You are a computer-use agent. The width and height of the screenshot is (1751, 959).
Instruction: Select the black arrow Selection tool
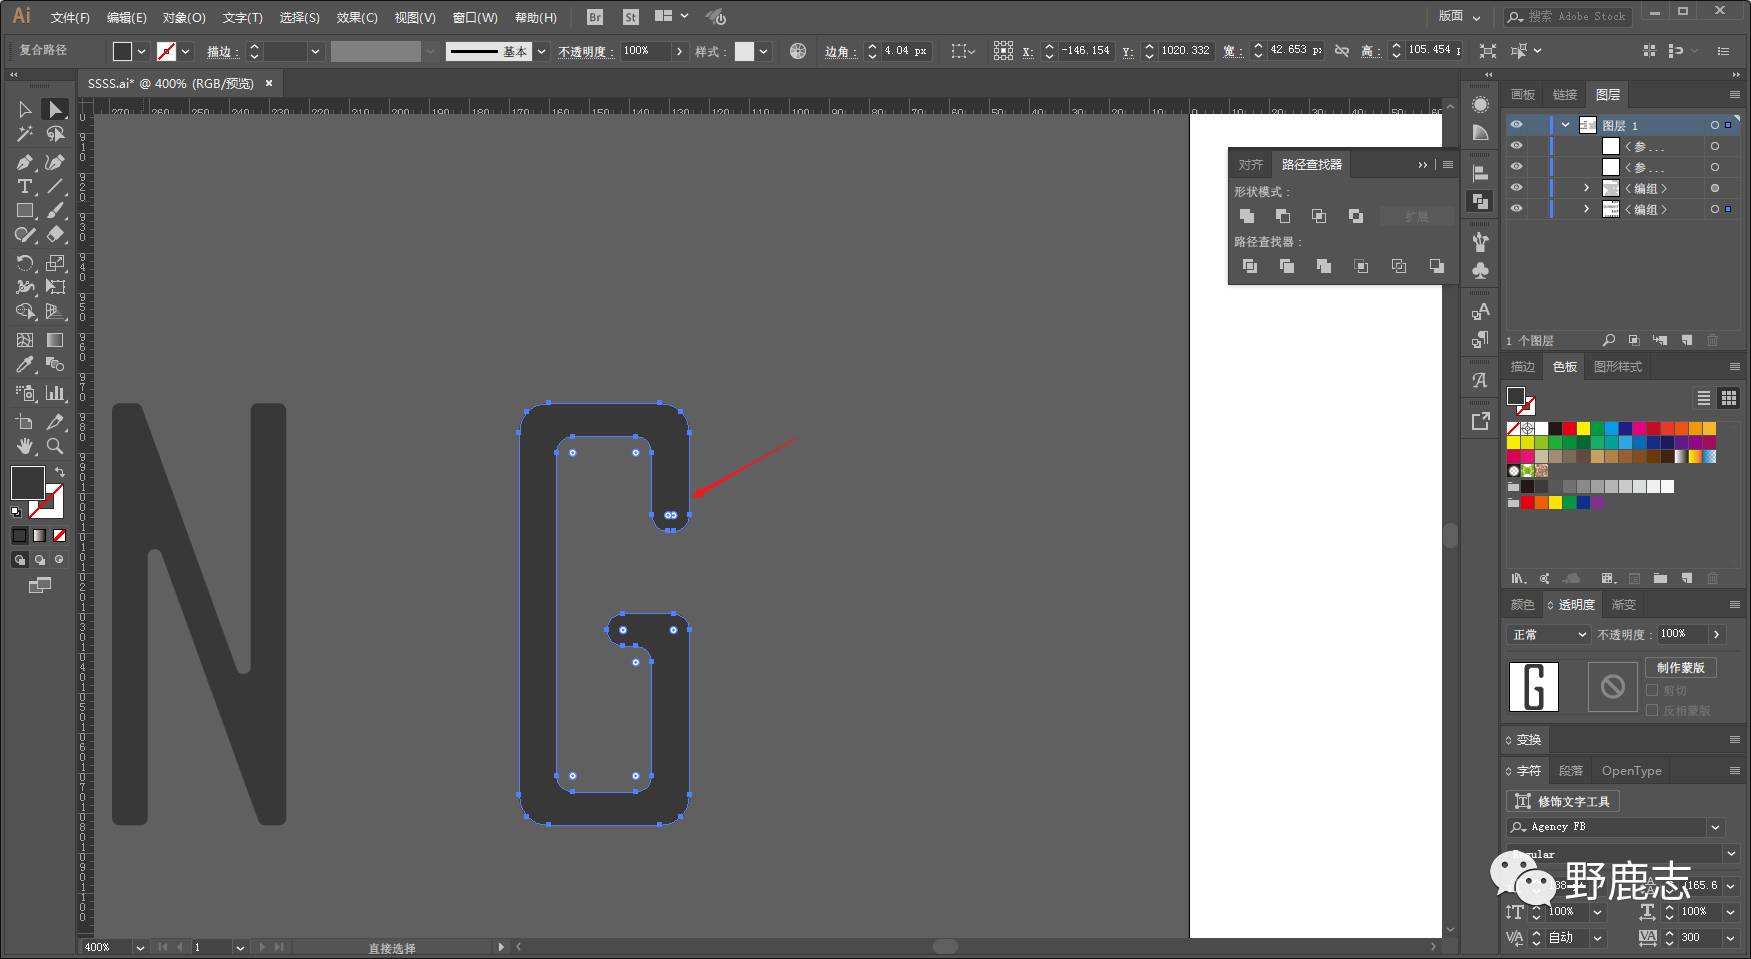click(x=25, y=110)
